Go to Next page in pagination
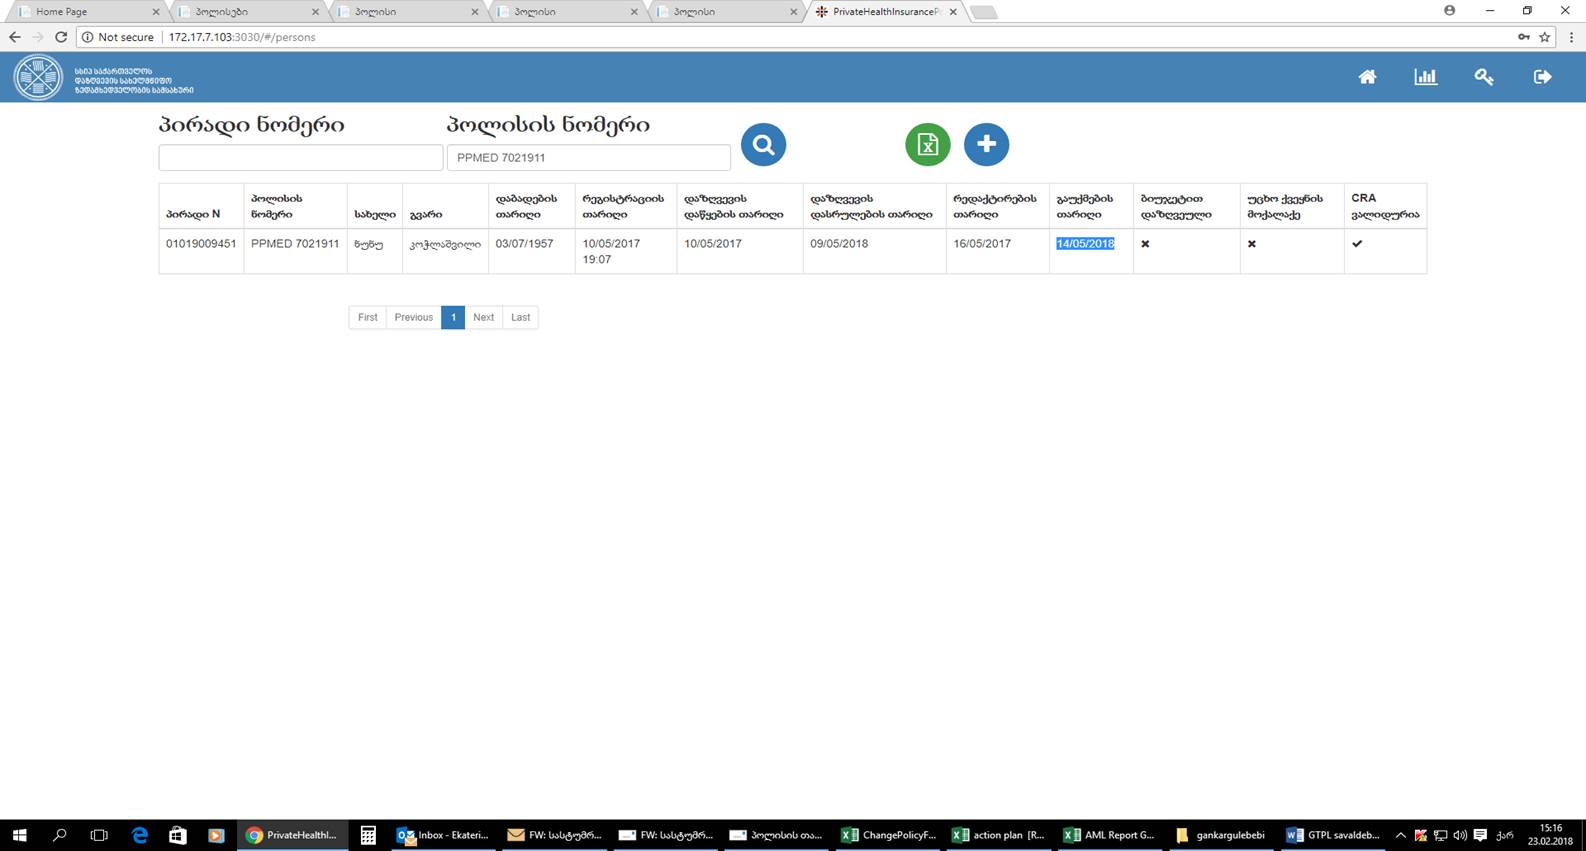The height and width of the screenshot is (851, 1586). tap(483, 317)
